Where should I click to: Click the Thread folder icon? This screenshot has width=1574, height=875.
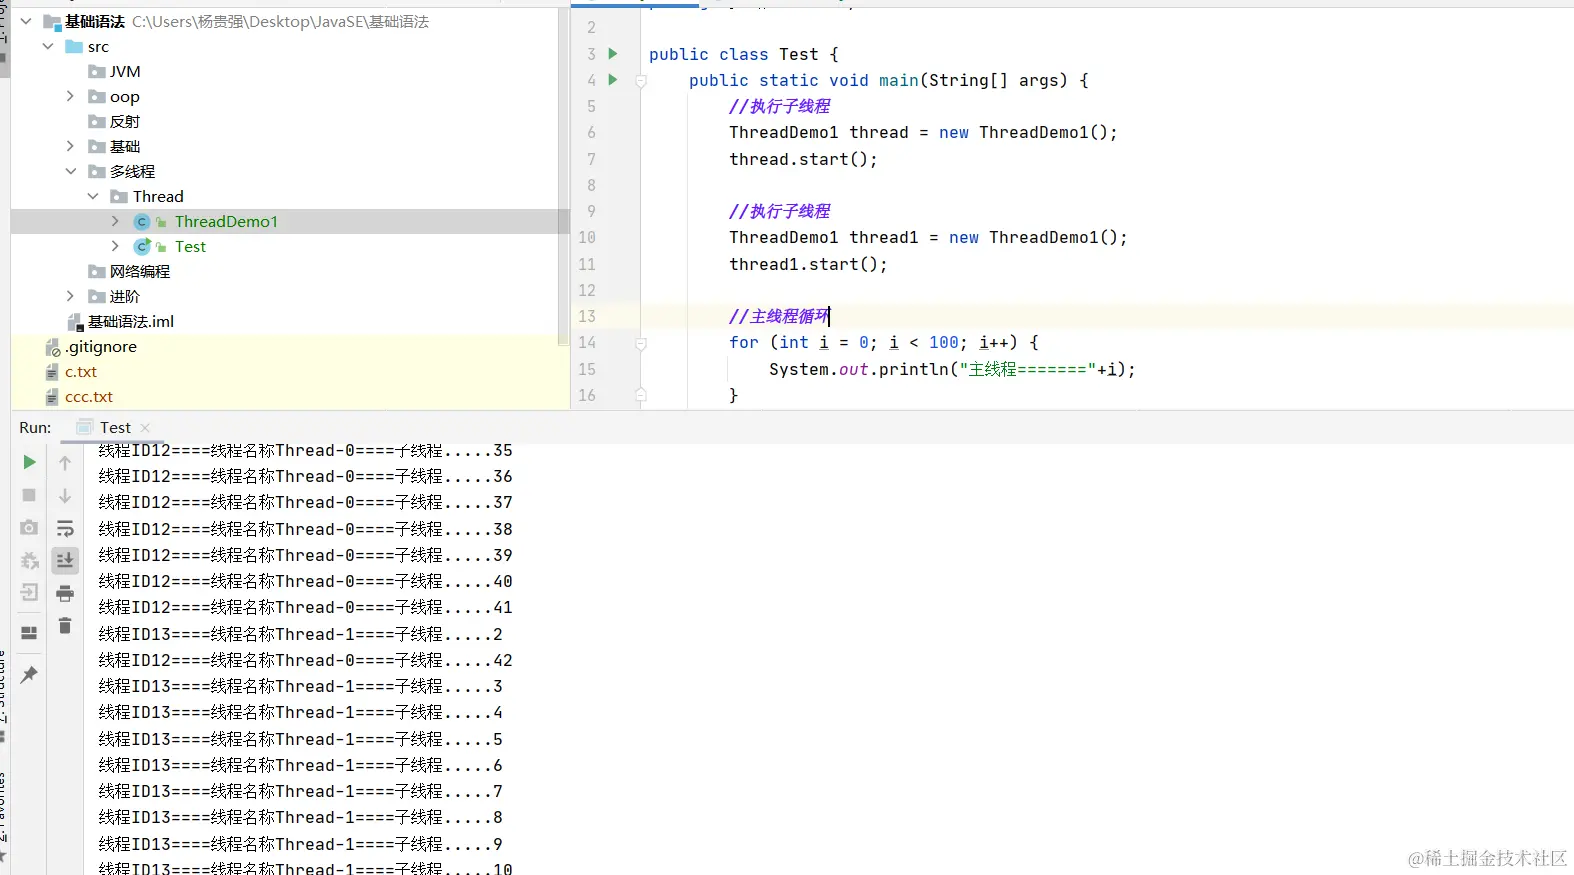point(119,197)
